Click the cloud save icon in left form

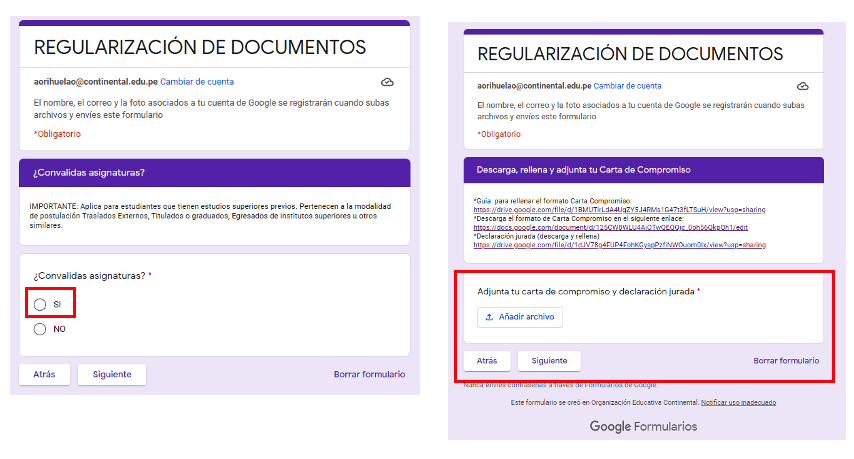pos(386,82)
